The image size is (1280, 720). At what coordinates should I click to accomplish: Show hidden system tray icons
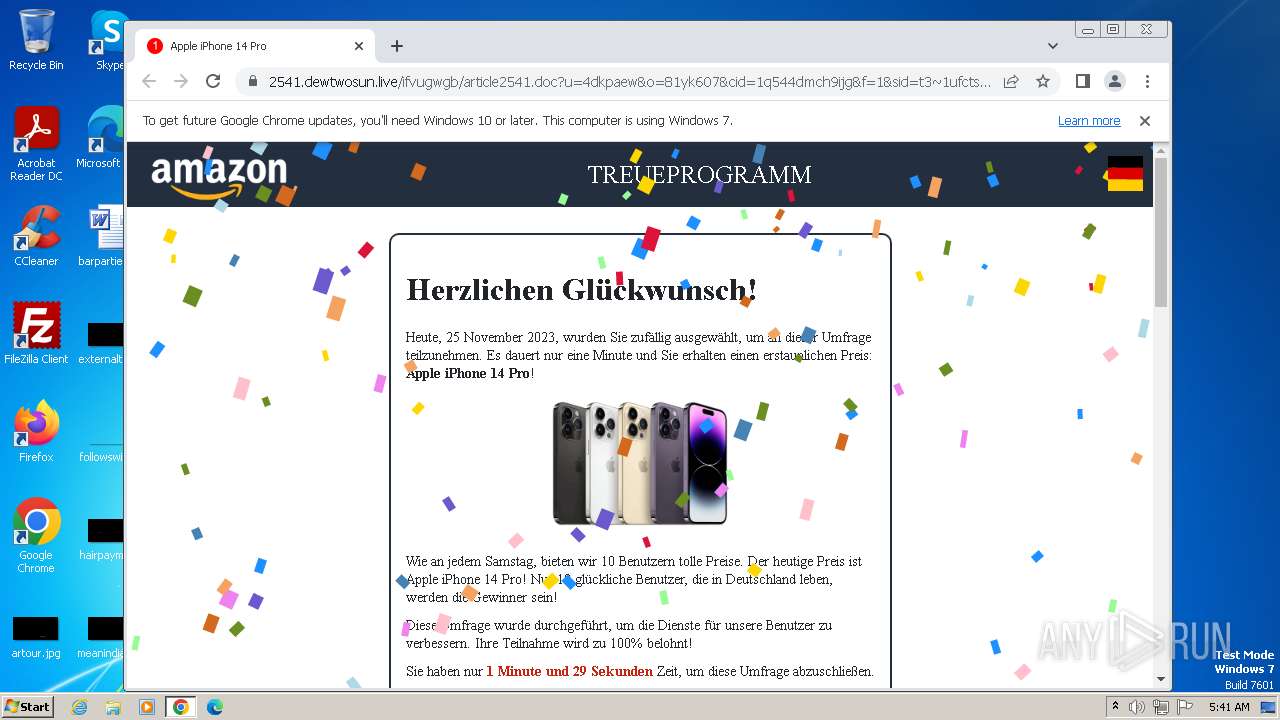click(1115, 707)
